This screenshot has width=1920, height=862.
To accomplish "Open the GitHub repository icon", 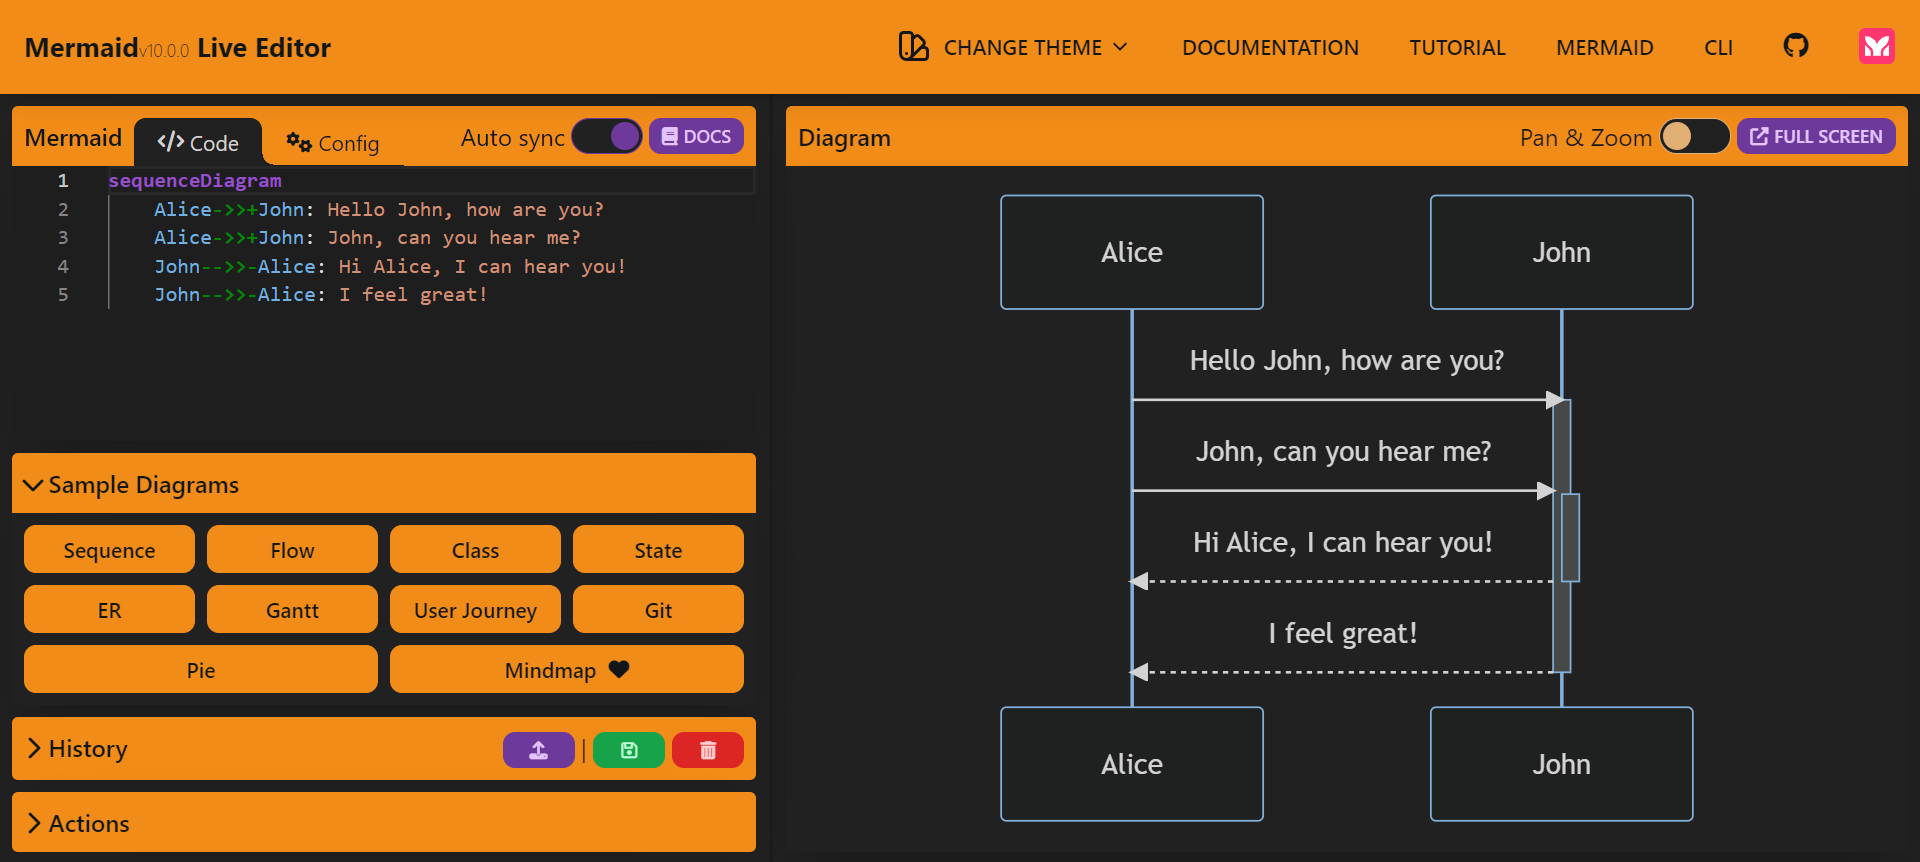I will (1796, 46).
